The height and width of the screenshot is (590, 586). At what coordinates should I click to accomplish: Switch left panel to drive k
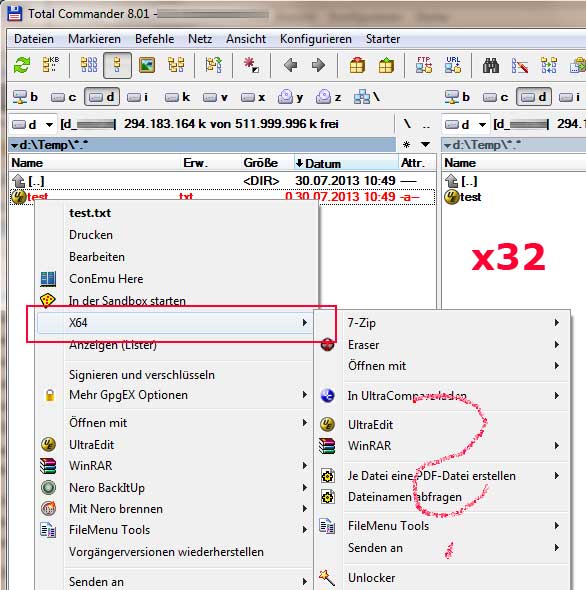pyautogui.click(x=177, y=97)
